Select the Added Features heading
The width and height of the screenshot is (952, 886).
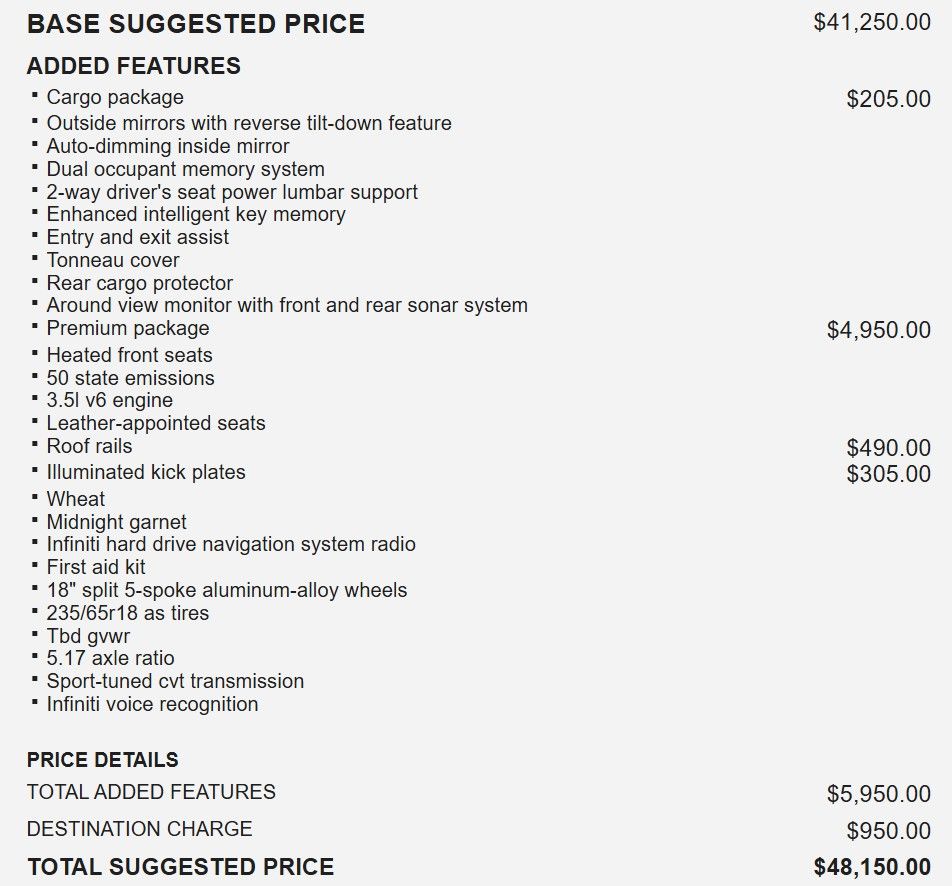pyautogui.click(x=133, y=66)
